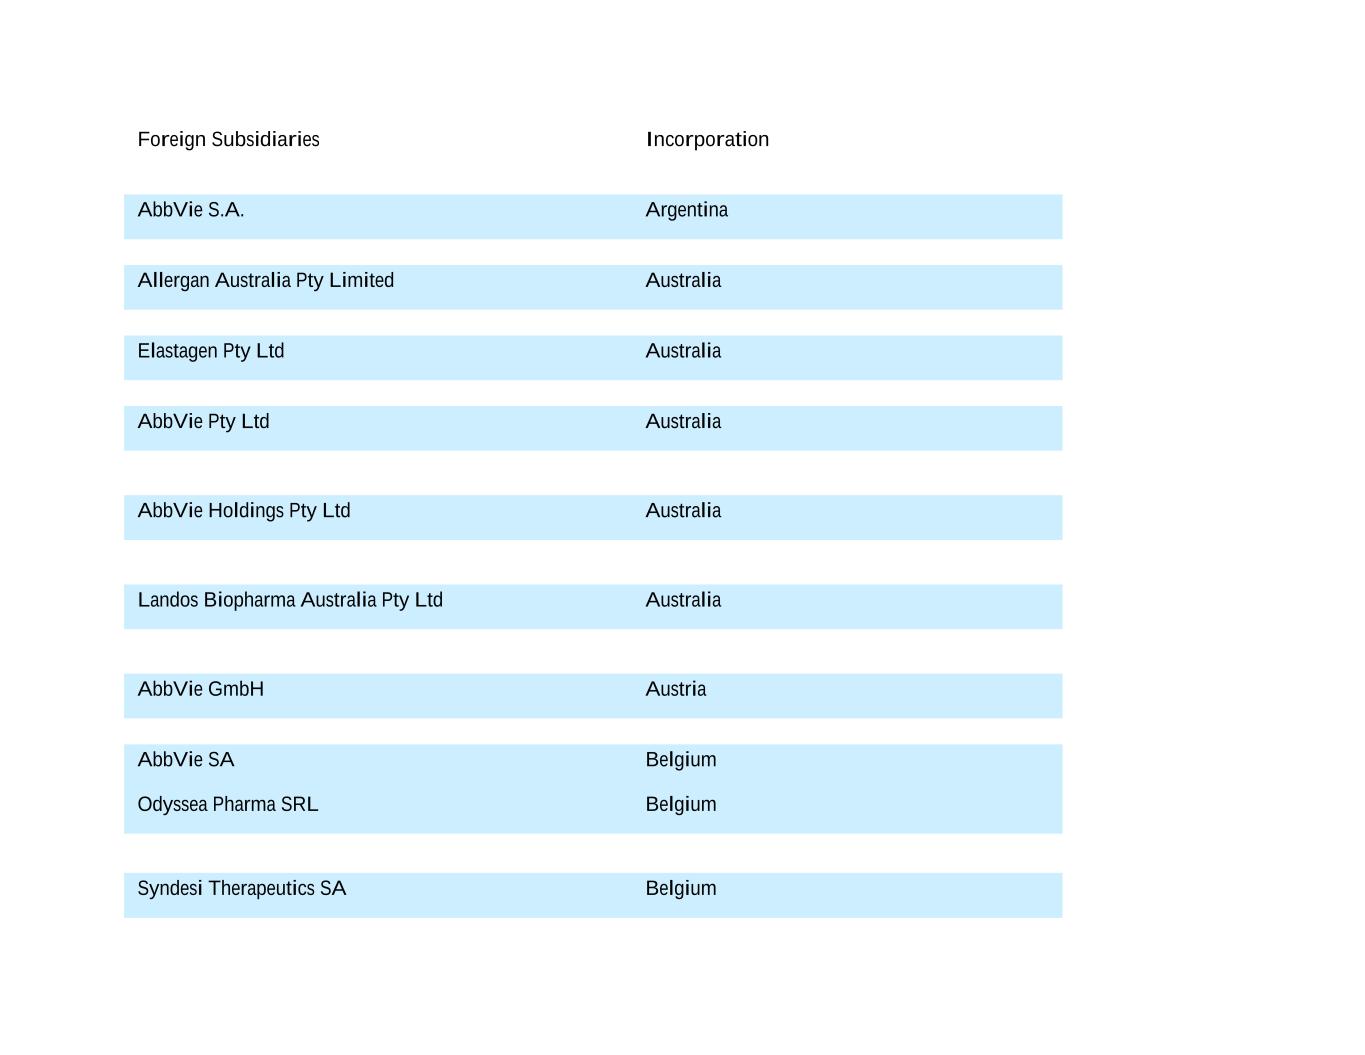Click Australia beside Landos Biopharma row
1365x1055 pixels.
(683, 600)
